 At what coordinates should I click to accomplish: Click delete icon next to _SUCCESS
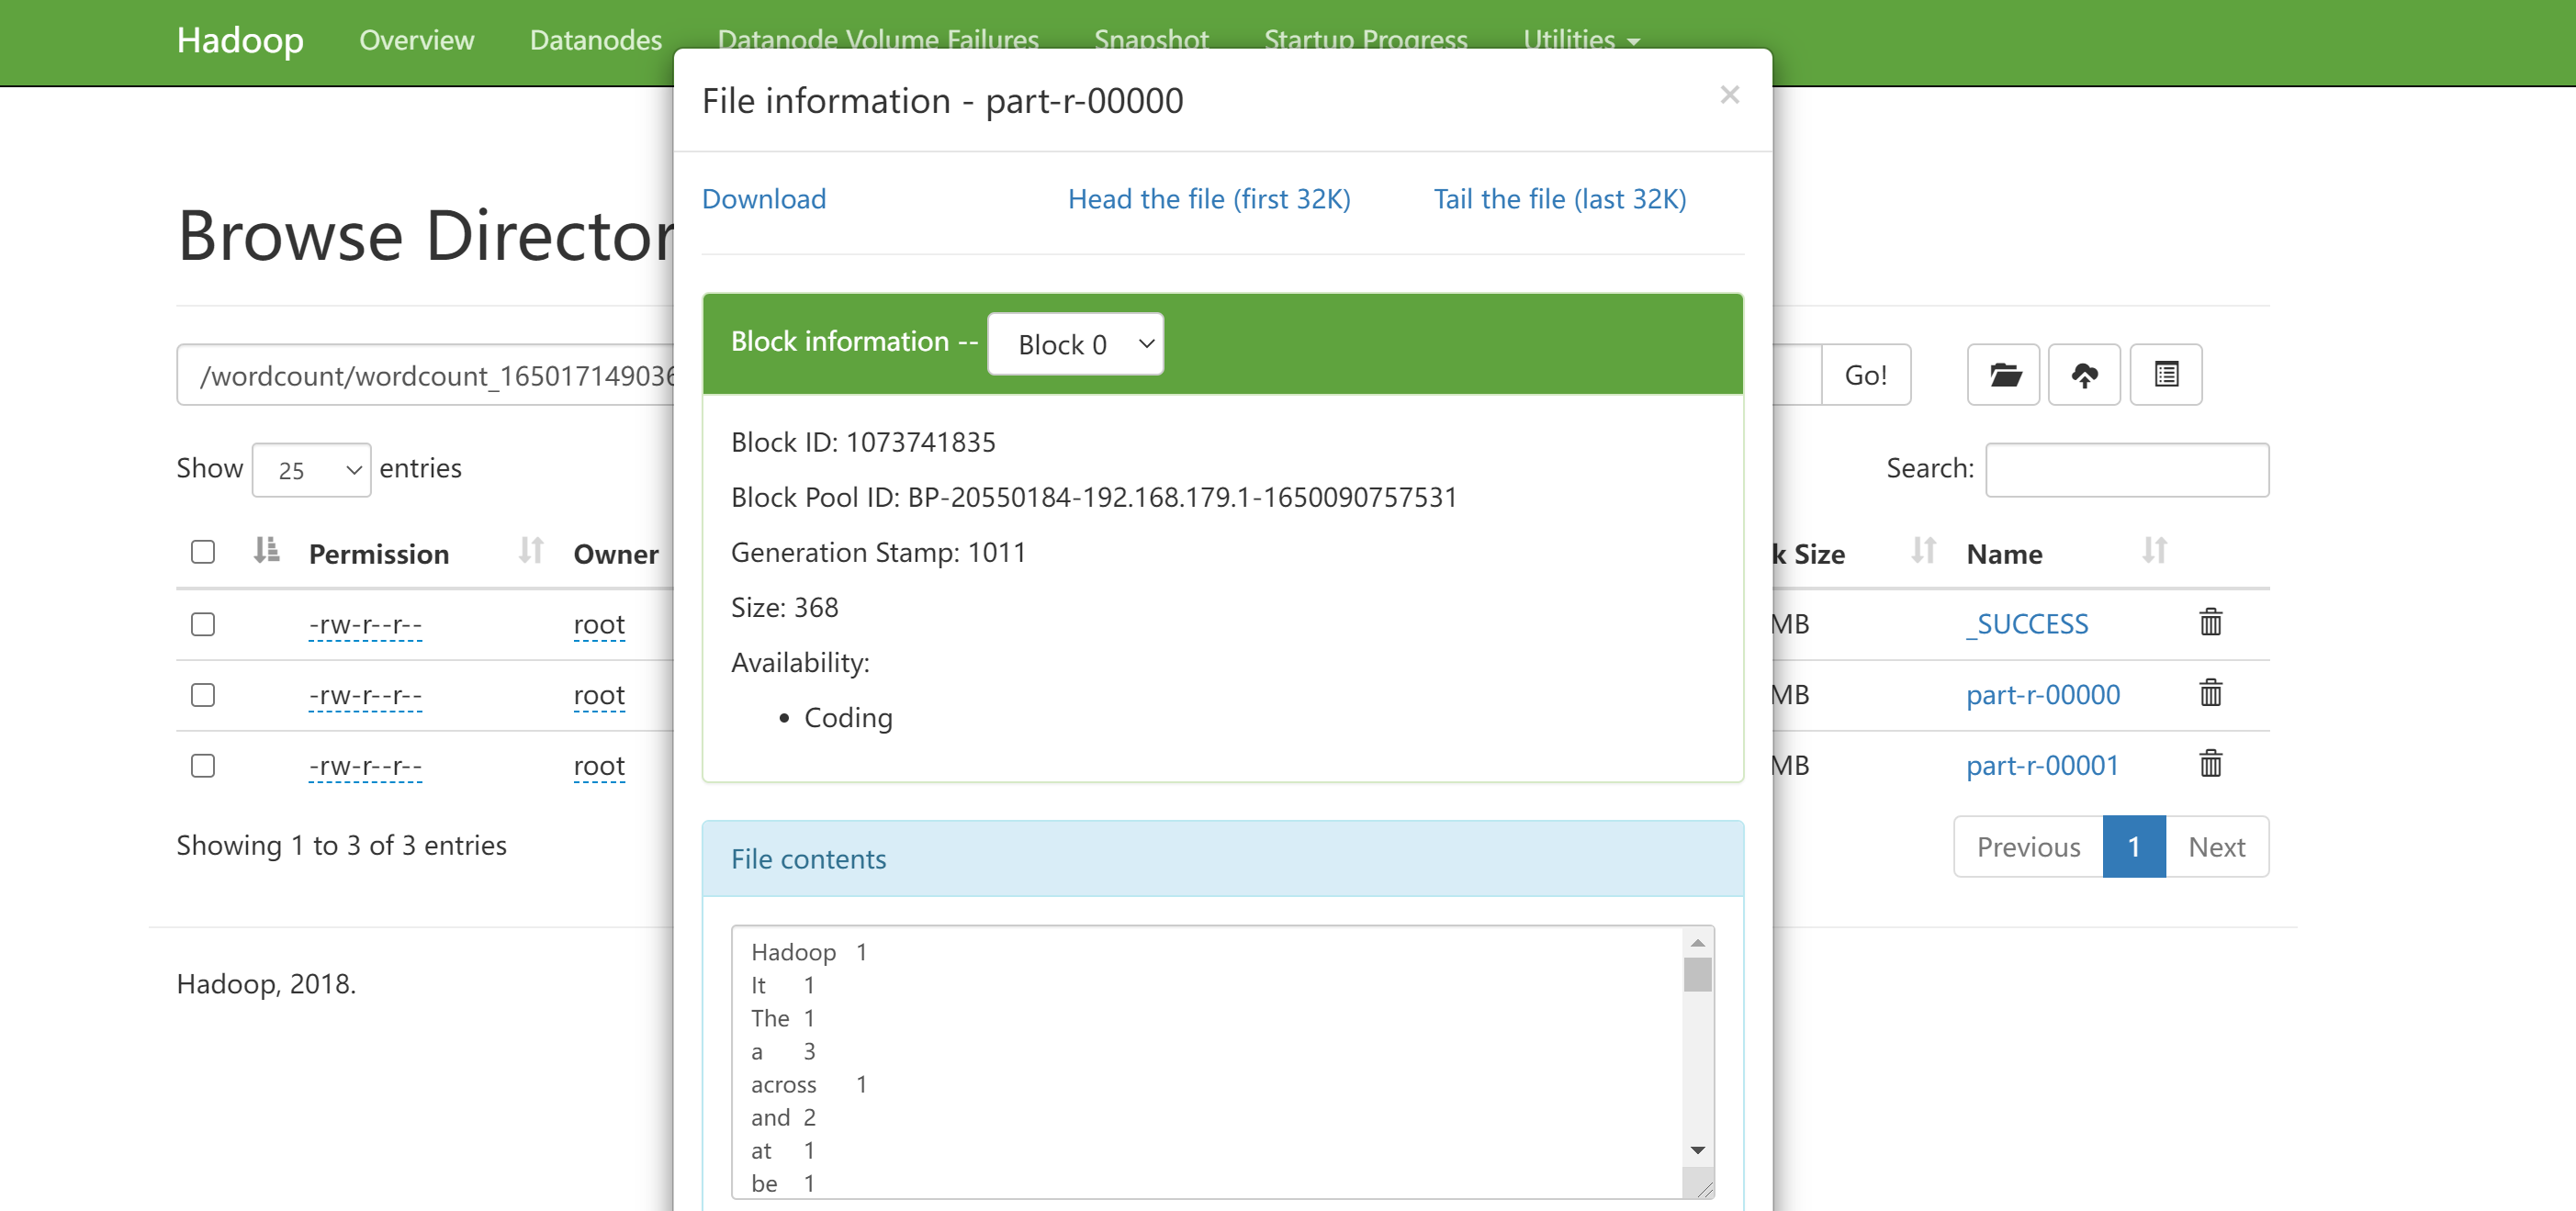(2211, 622)
